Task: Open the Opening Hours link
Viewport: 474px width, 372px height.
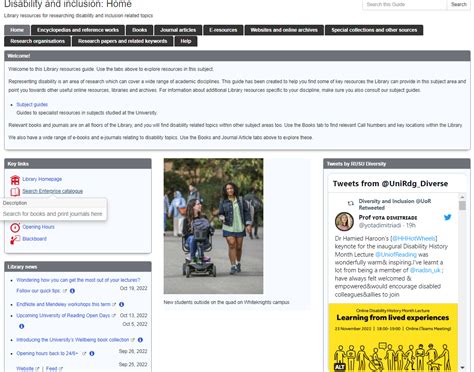Action: tap(38, 227)
